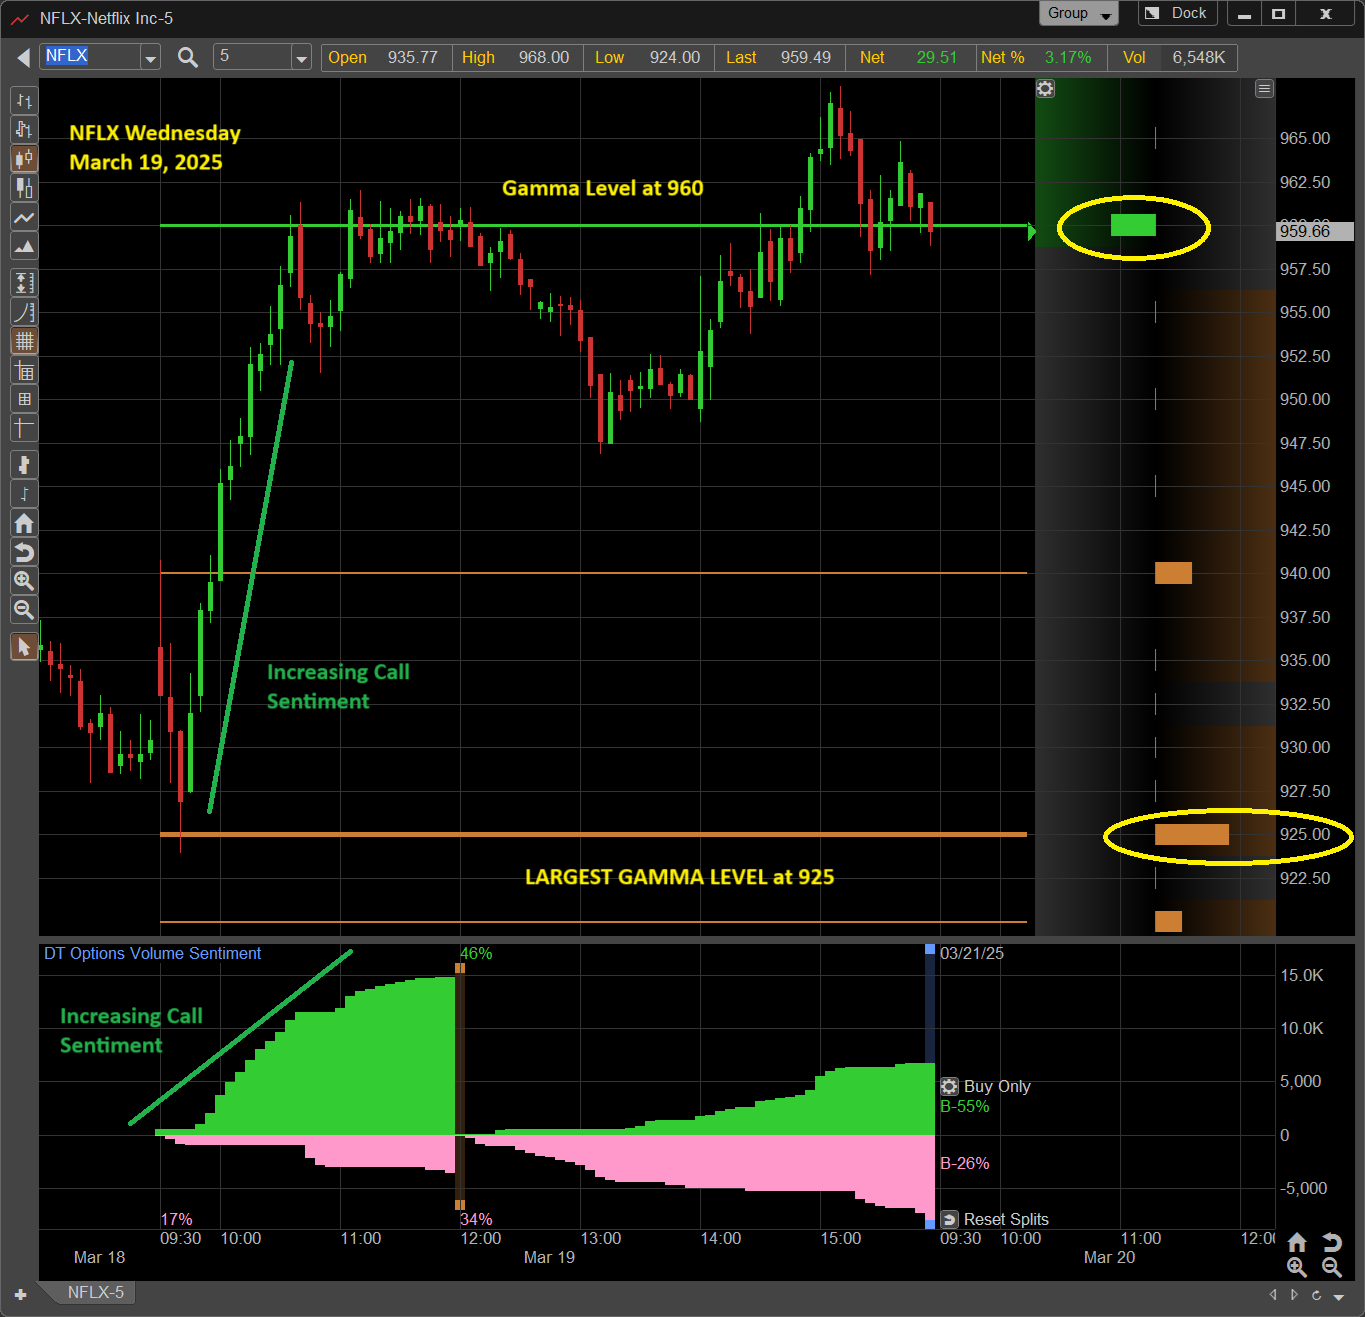Click undo arrow below lower-right axis
1365x1317 pixels.
1332,1242
